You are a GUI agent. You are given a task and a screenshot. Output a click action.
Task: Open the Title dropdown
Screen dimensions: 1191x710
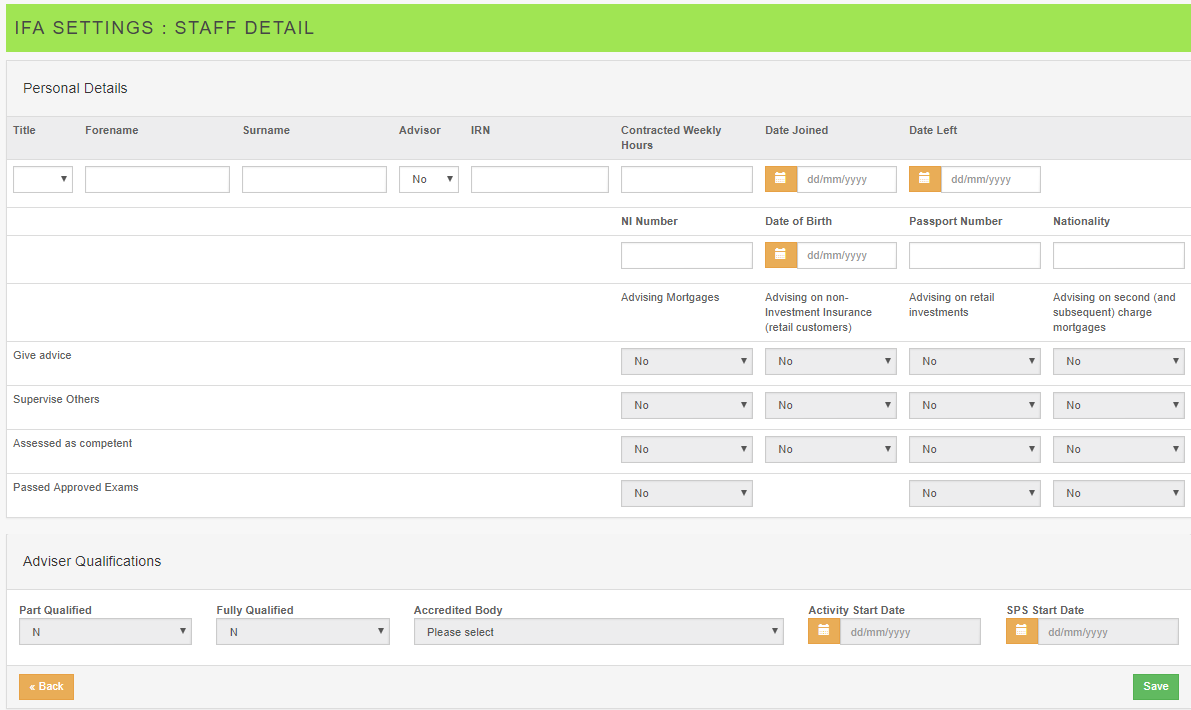43,179
